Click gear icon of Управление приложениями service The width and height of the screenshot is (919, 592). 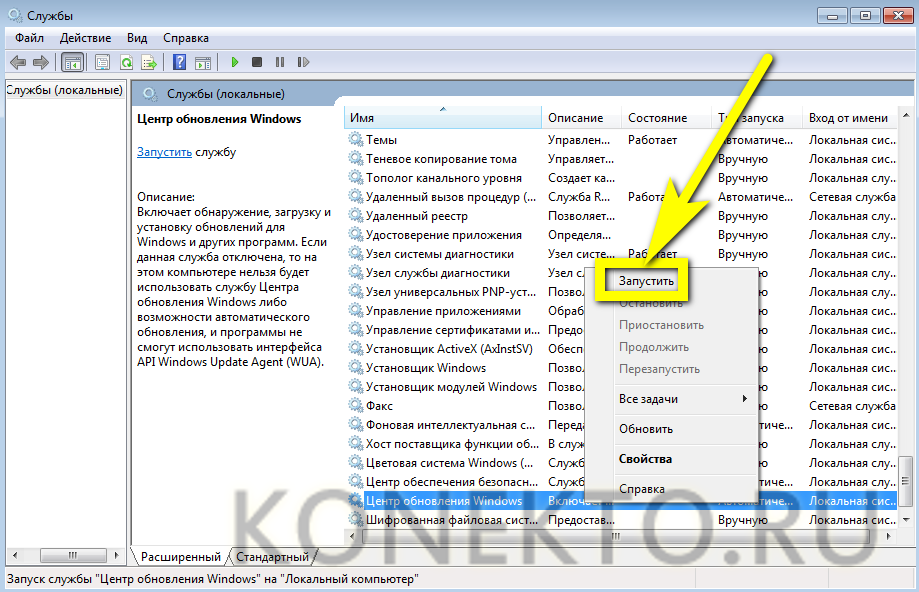click(x=355, y=311)
